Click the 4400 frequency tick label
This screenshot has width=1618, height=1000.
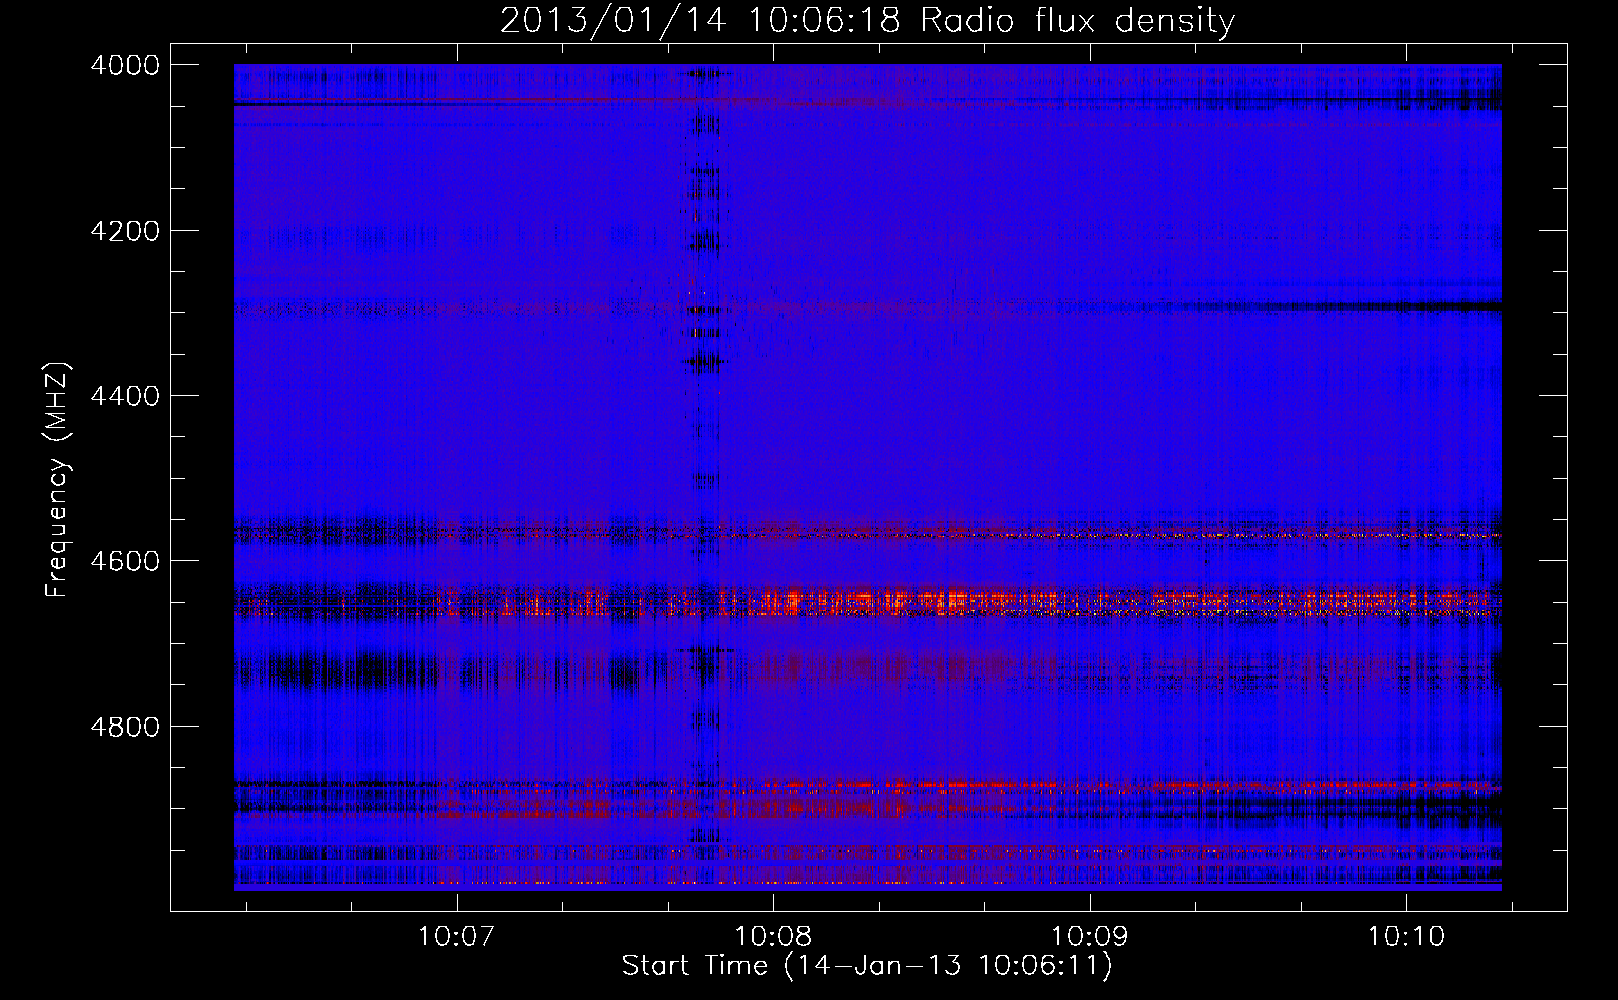pos(125,396)
